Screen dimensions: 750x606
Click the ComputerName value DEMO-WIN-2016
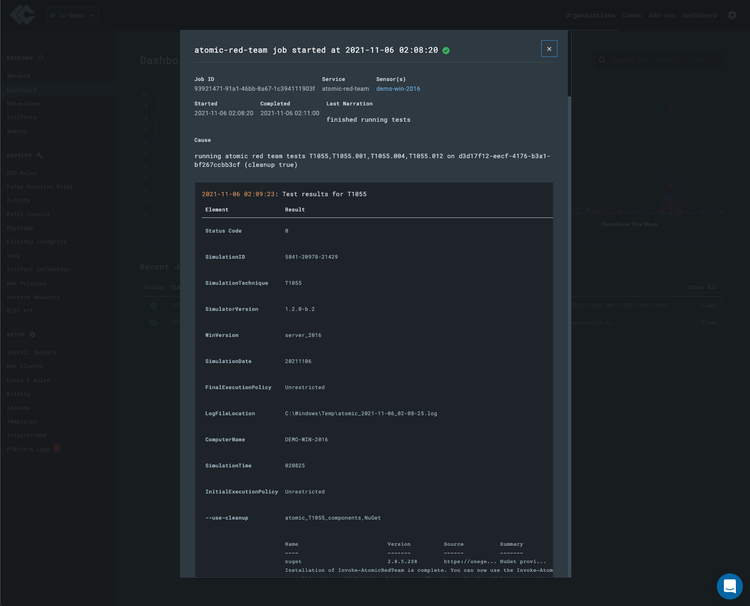tap(306, 440)
